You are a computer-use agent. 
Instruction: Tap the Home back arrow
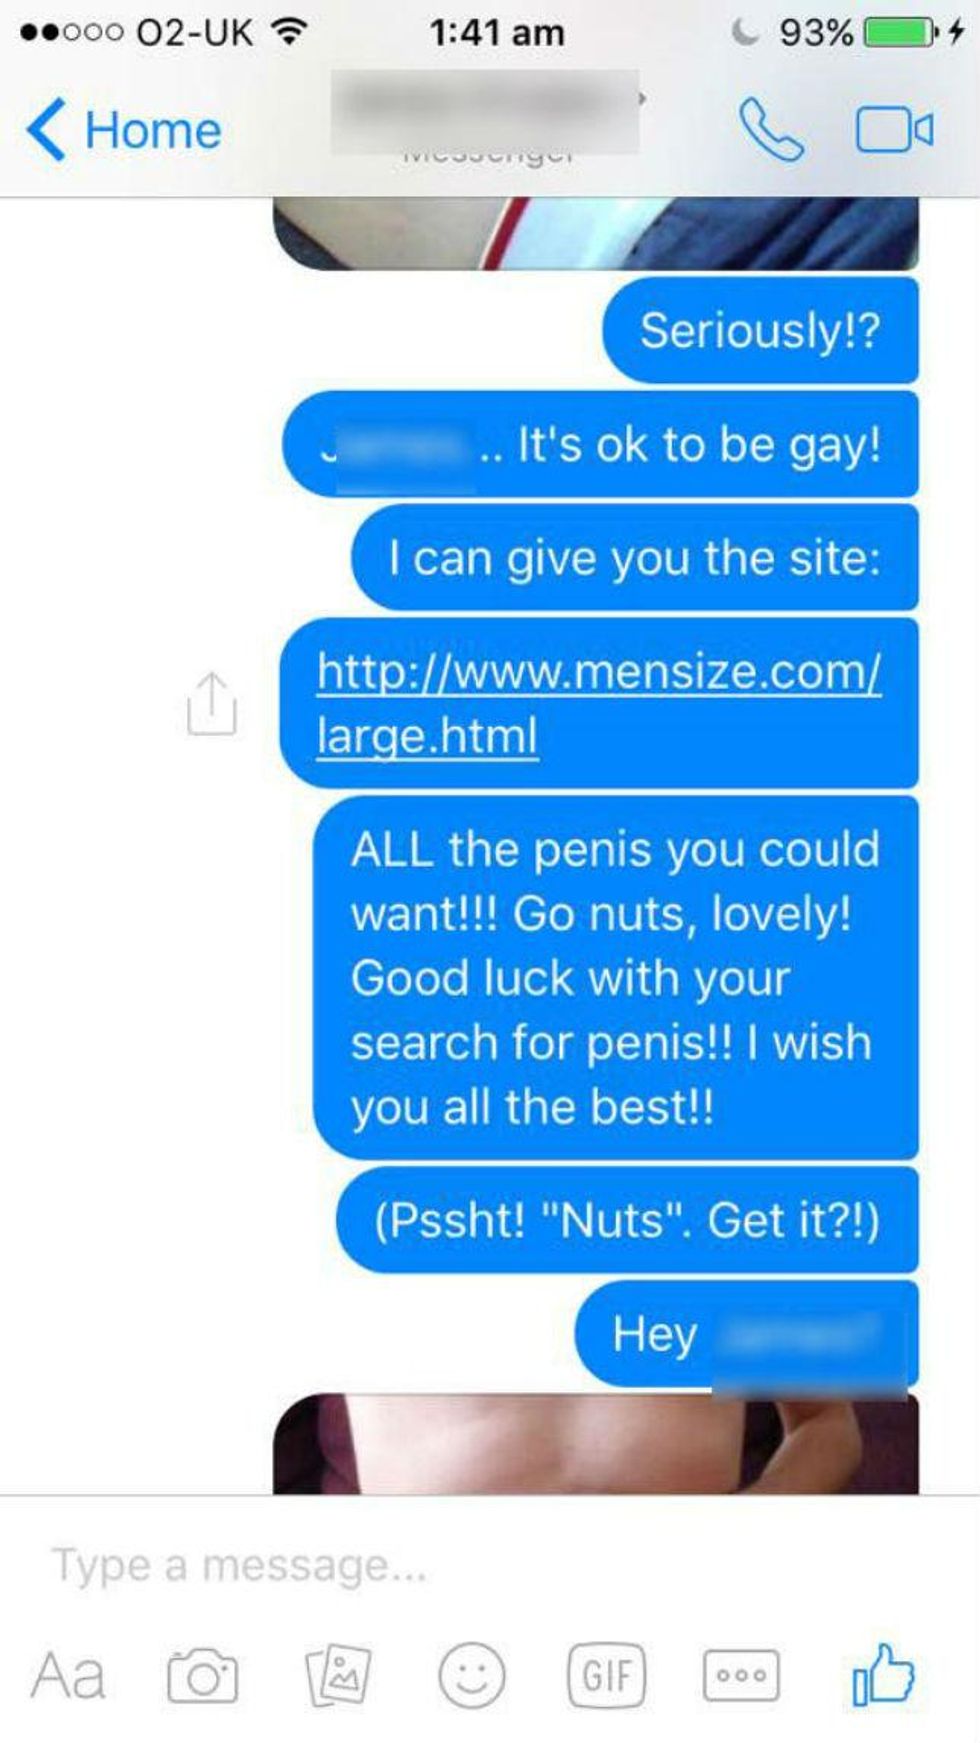(x=46, y=130)
